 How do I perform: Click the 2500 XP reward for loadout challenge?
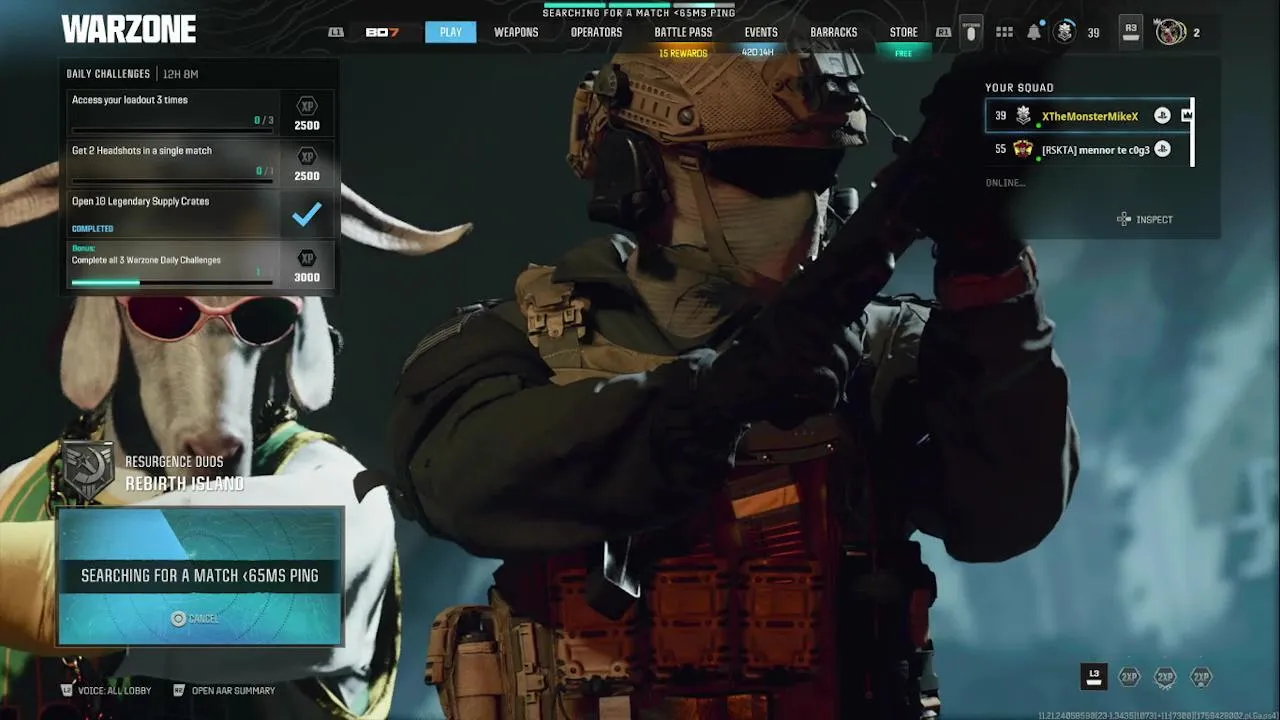(x=307, y=114)
